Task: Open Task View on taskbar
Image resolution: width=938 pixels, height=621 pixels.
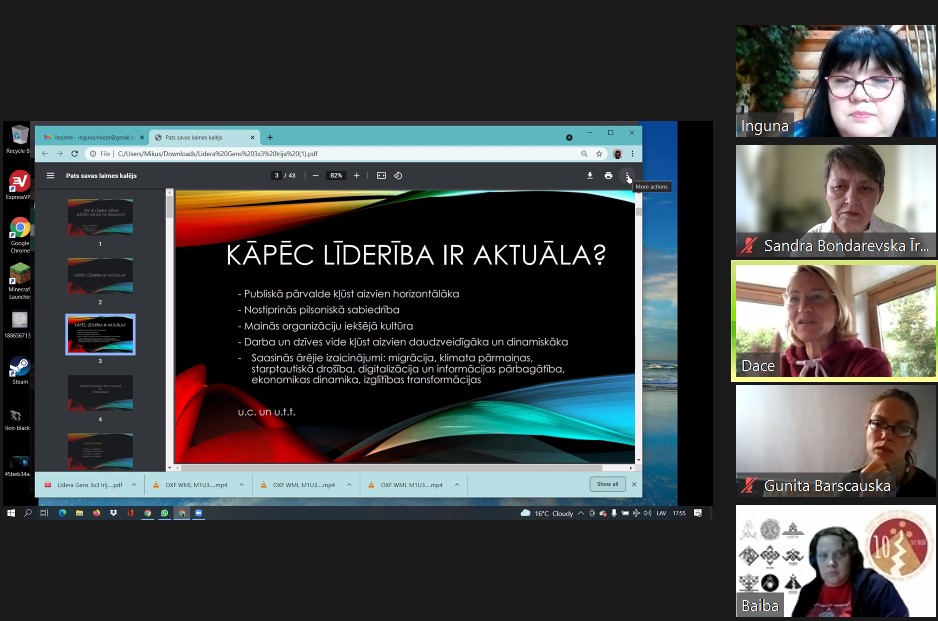Action: click(44, 513)
